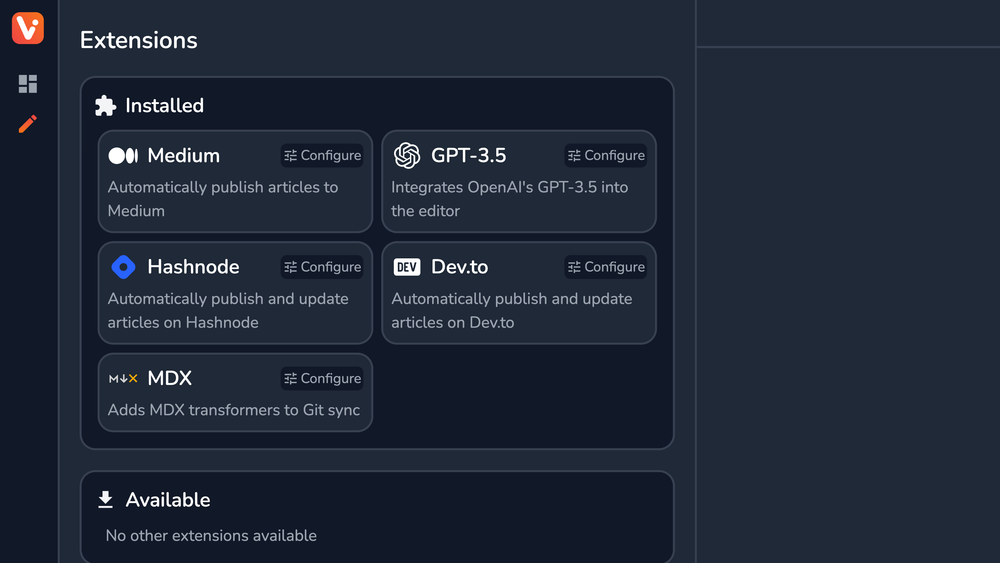The image size is (1000, 563).
Task: Open the editor pencil icon in sidebar
Action: (x=27, y=124)
